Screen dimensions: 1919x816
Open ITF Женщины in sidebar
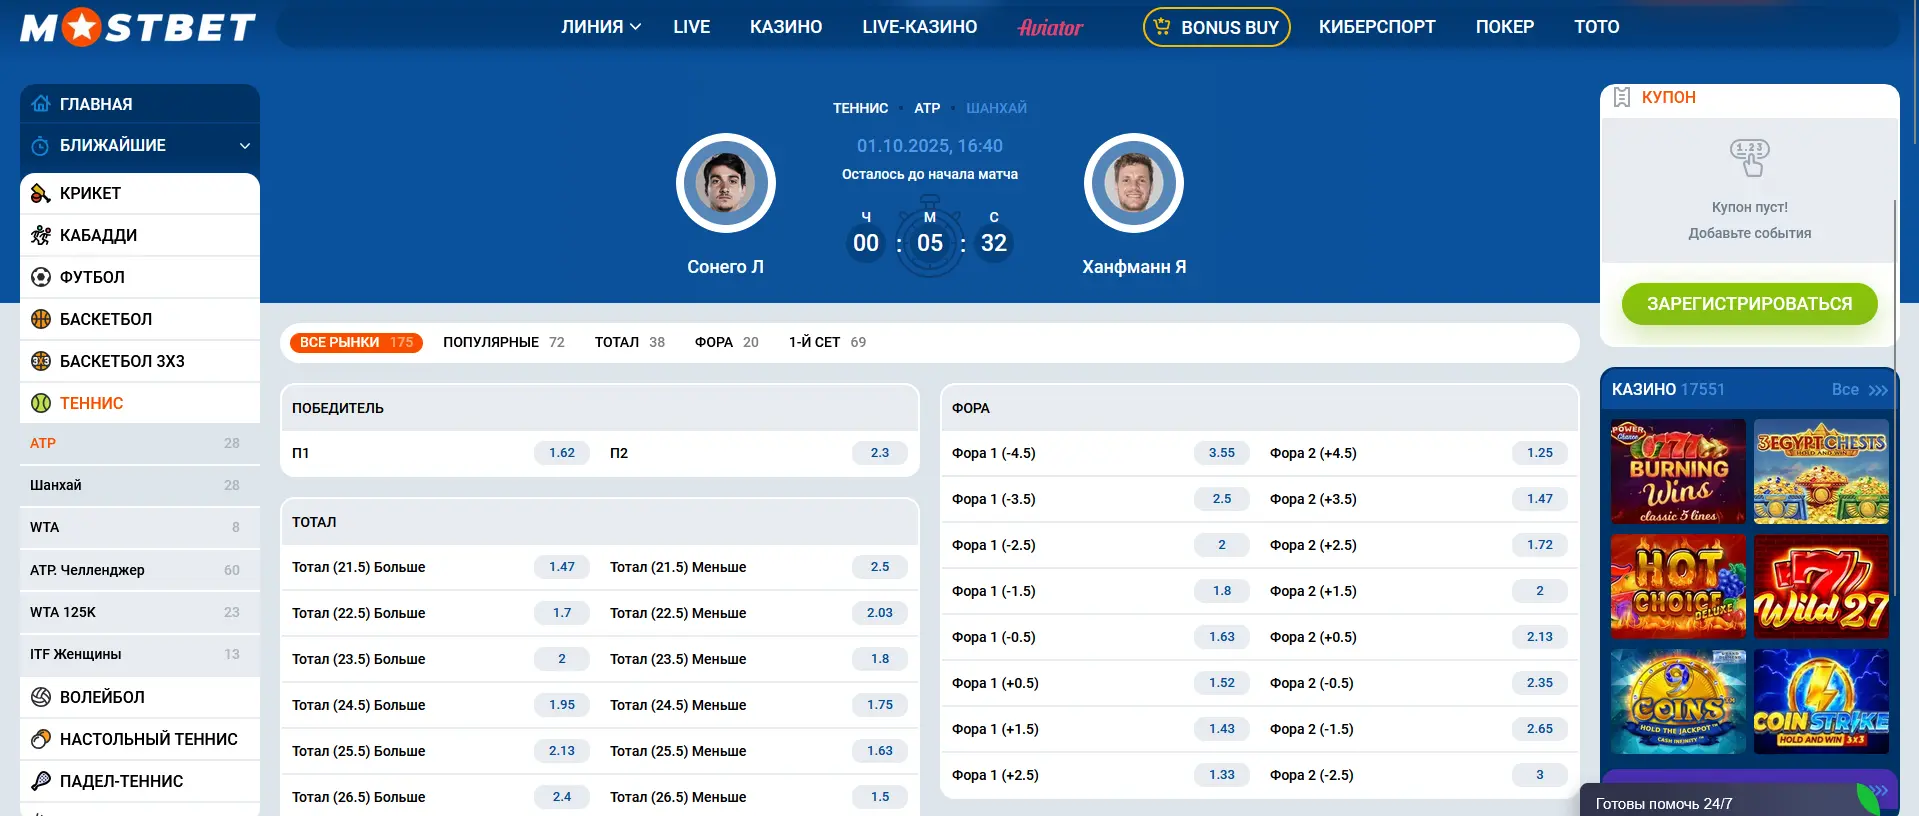(x=140, y=654)
